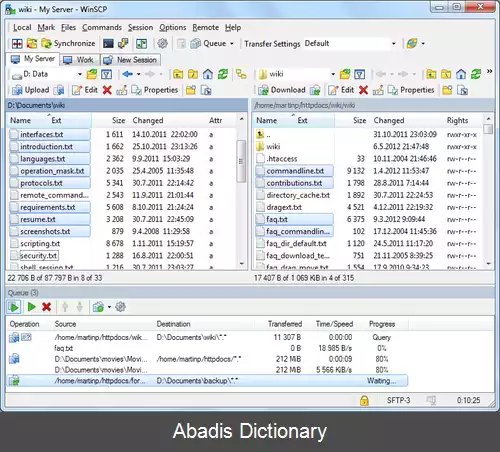Delete selected local files with red X

[107, 90]
